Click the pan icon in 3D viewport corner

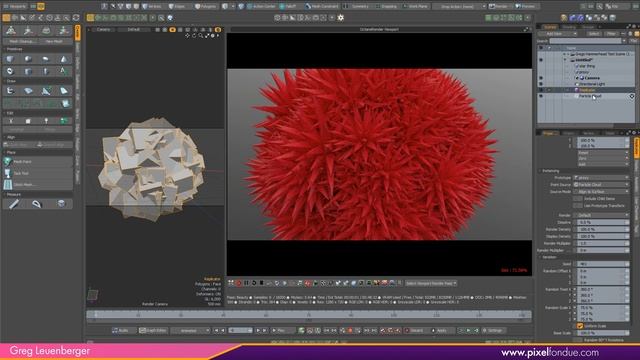click(187, 36)
